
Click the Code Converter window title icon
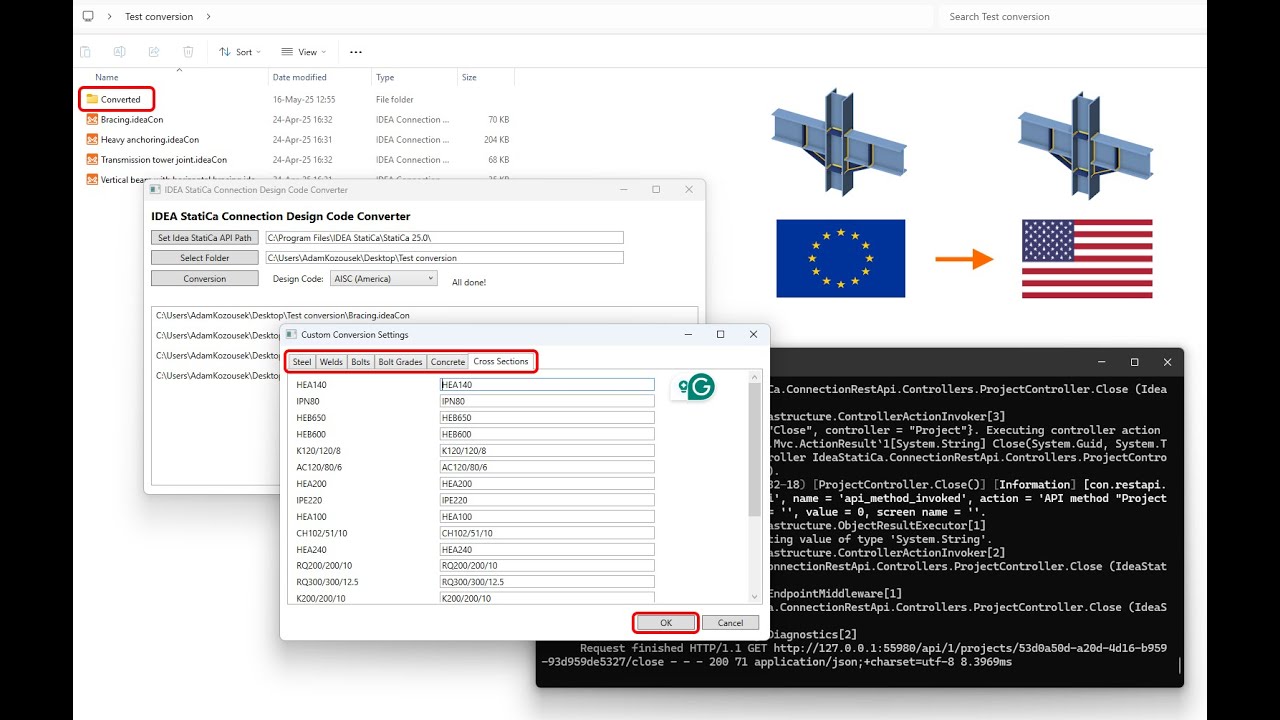[x=155, y=189]
